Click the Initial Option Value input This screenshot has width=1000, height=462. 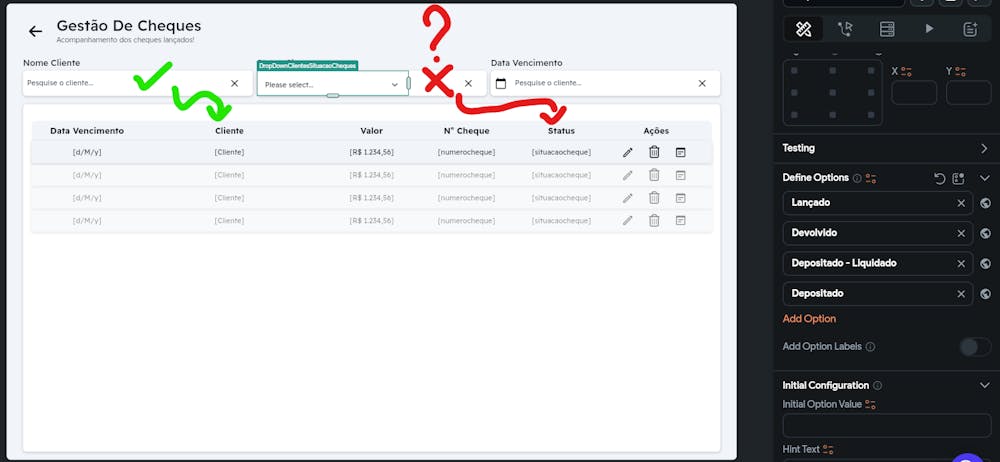(886, 426)
